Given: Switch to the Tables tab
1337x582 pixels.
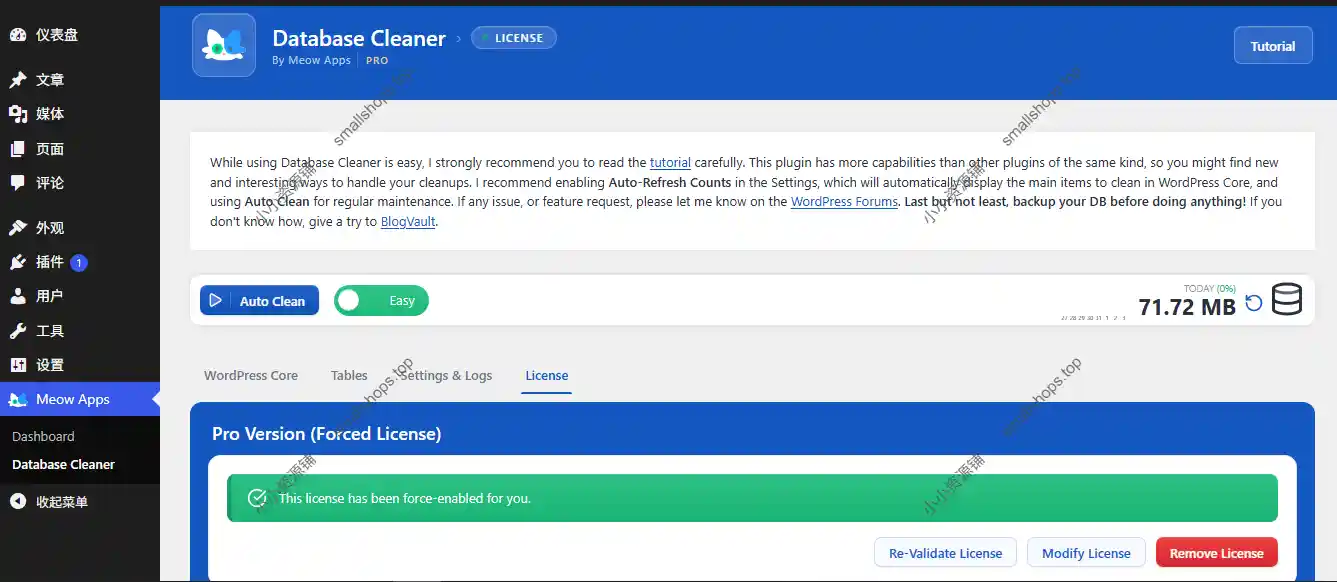Looking at the screenshot, I should click(x=349, y=376).
